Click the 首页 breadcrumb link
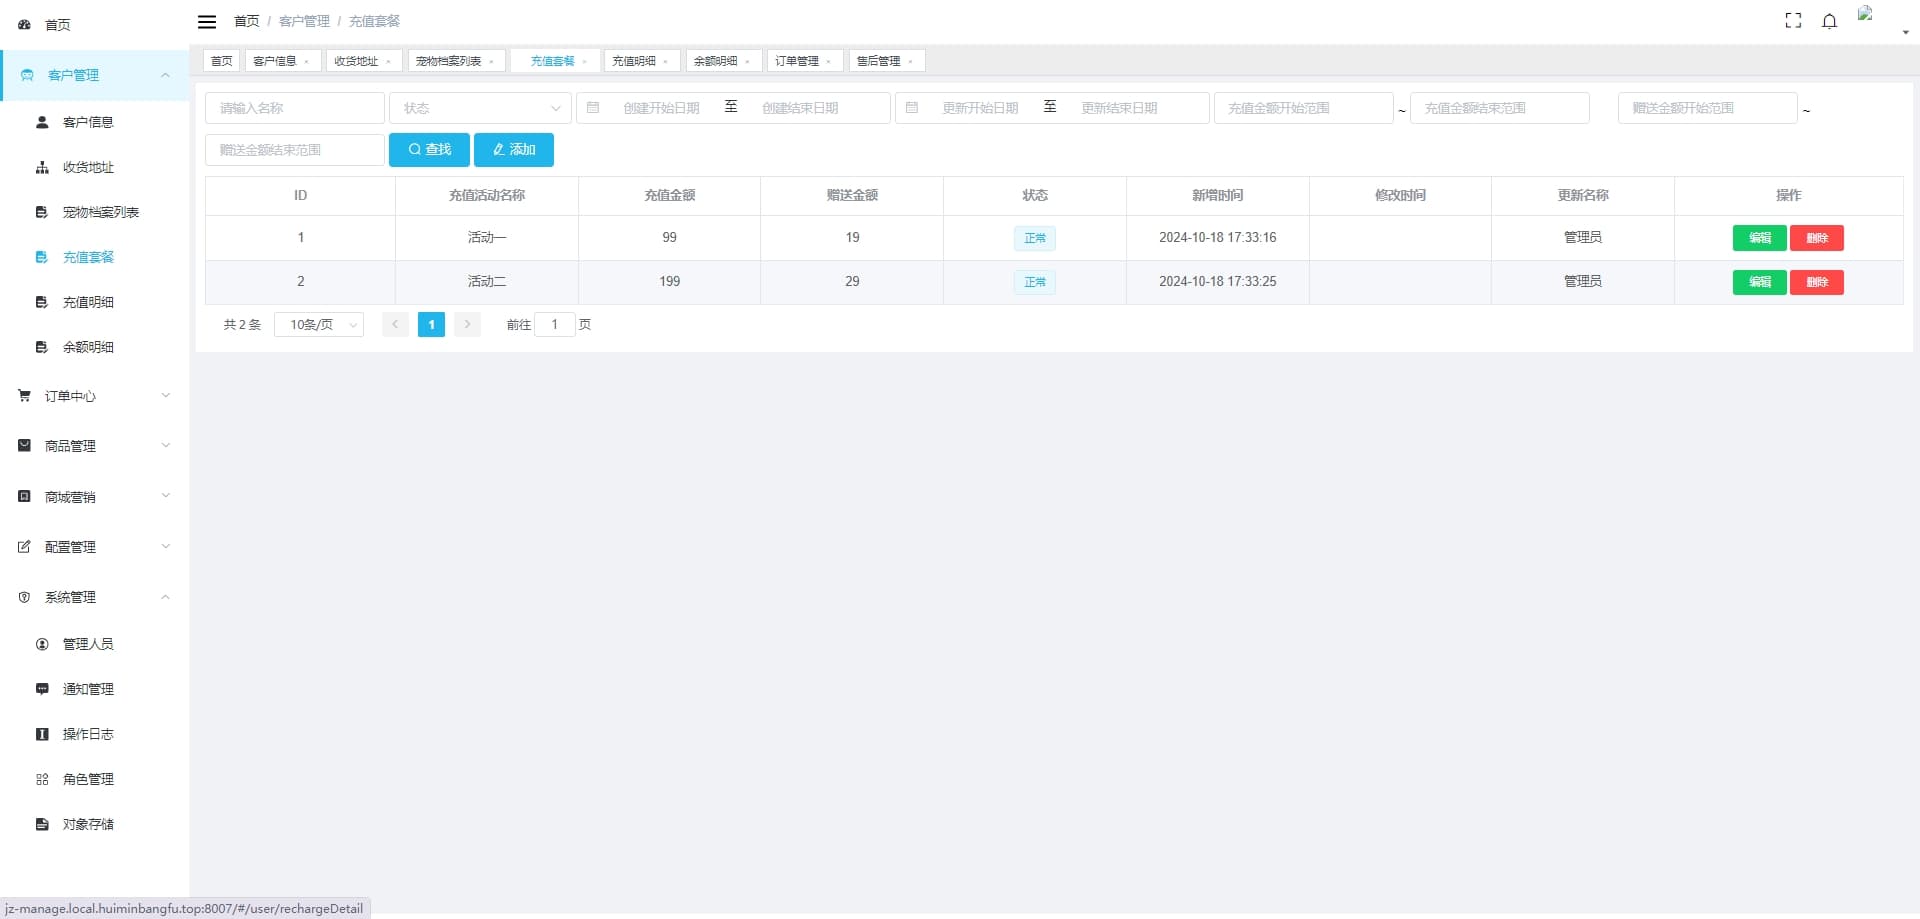 (x=246, y=21)
